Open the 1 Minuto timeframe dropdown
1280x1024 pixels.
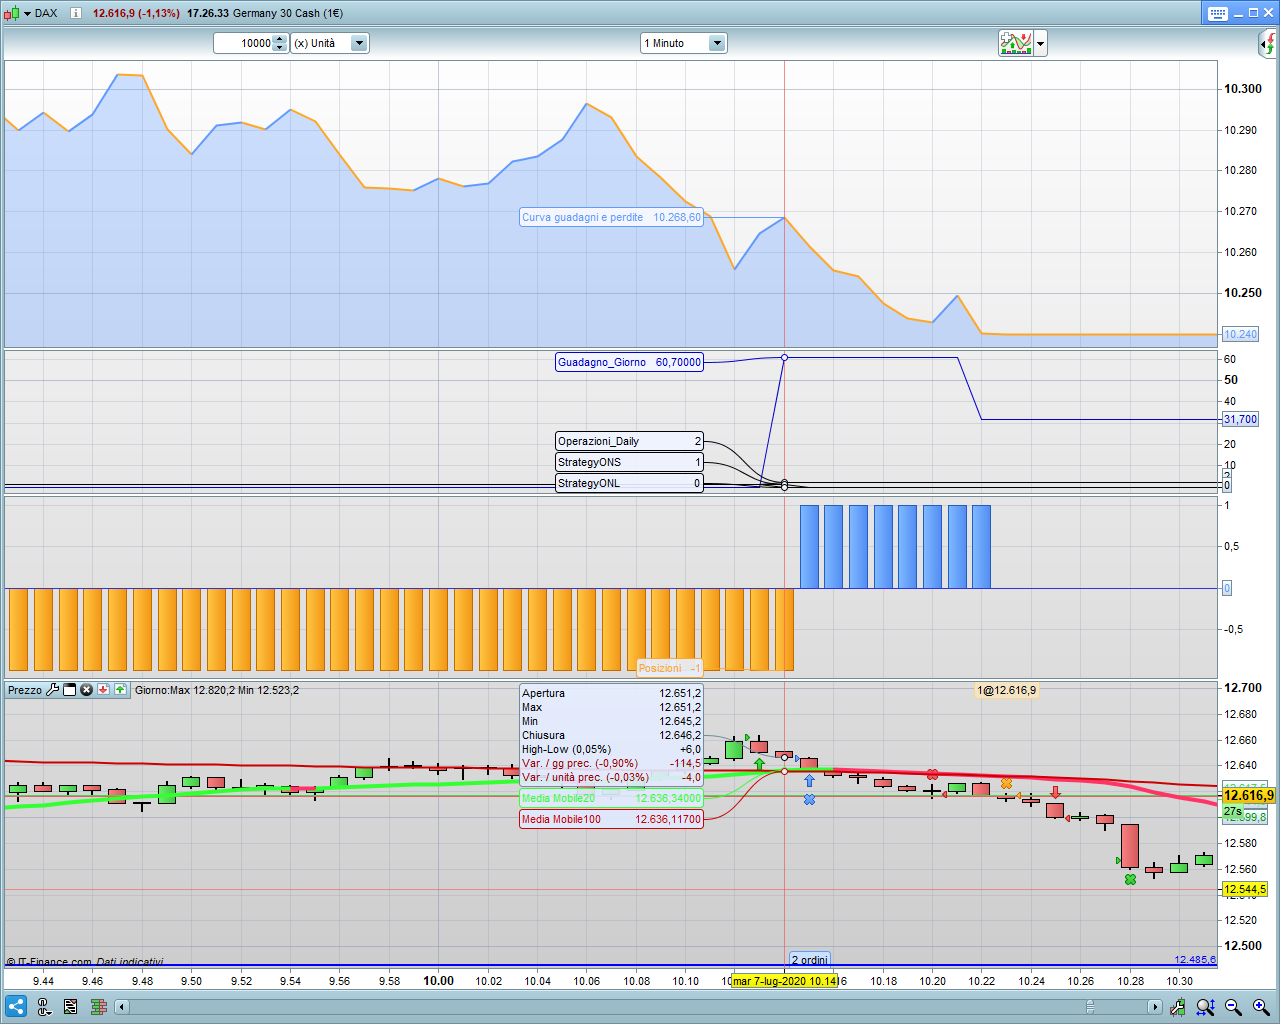[683, 43]
